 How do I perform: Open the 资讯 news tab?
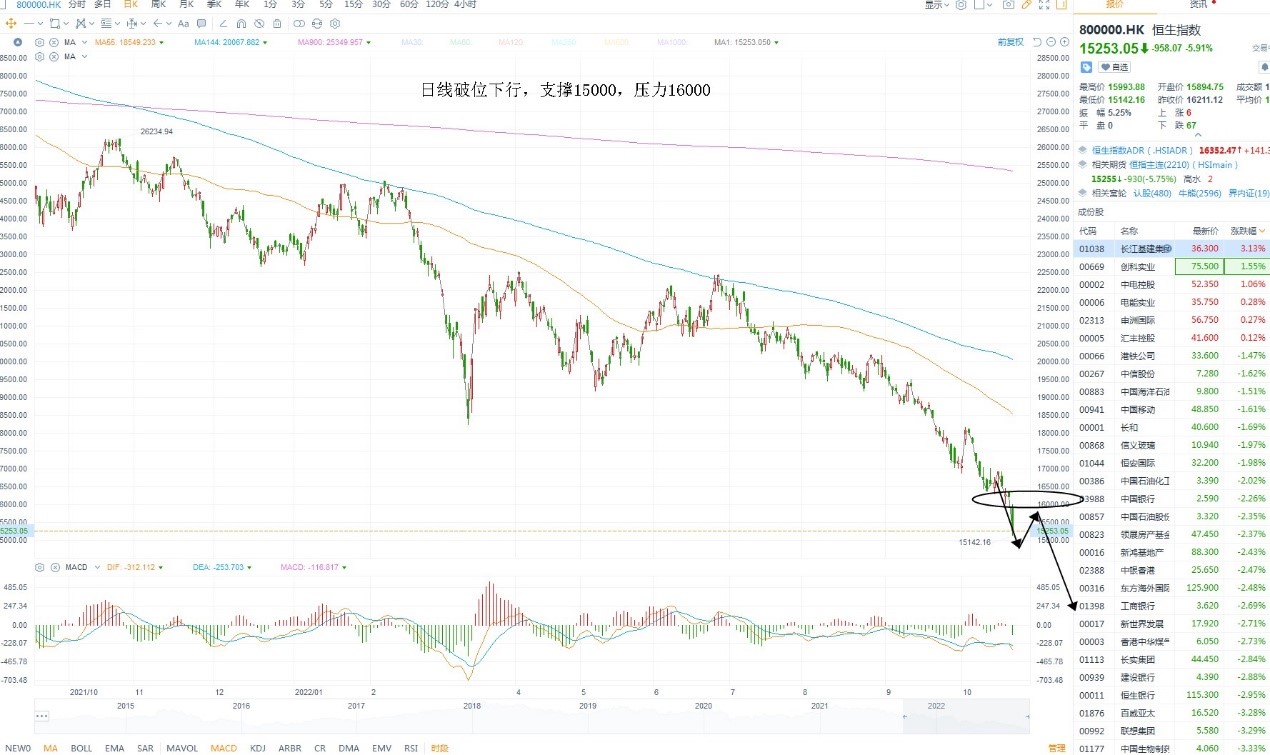1199,5
